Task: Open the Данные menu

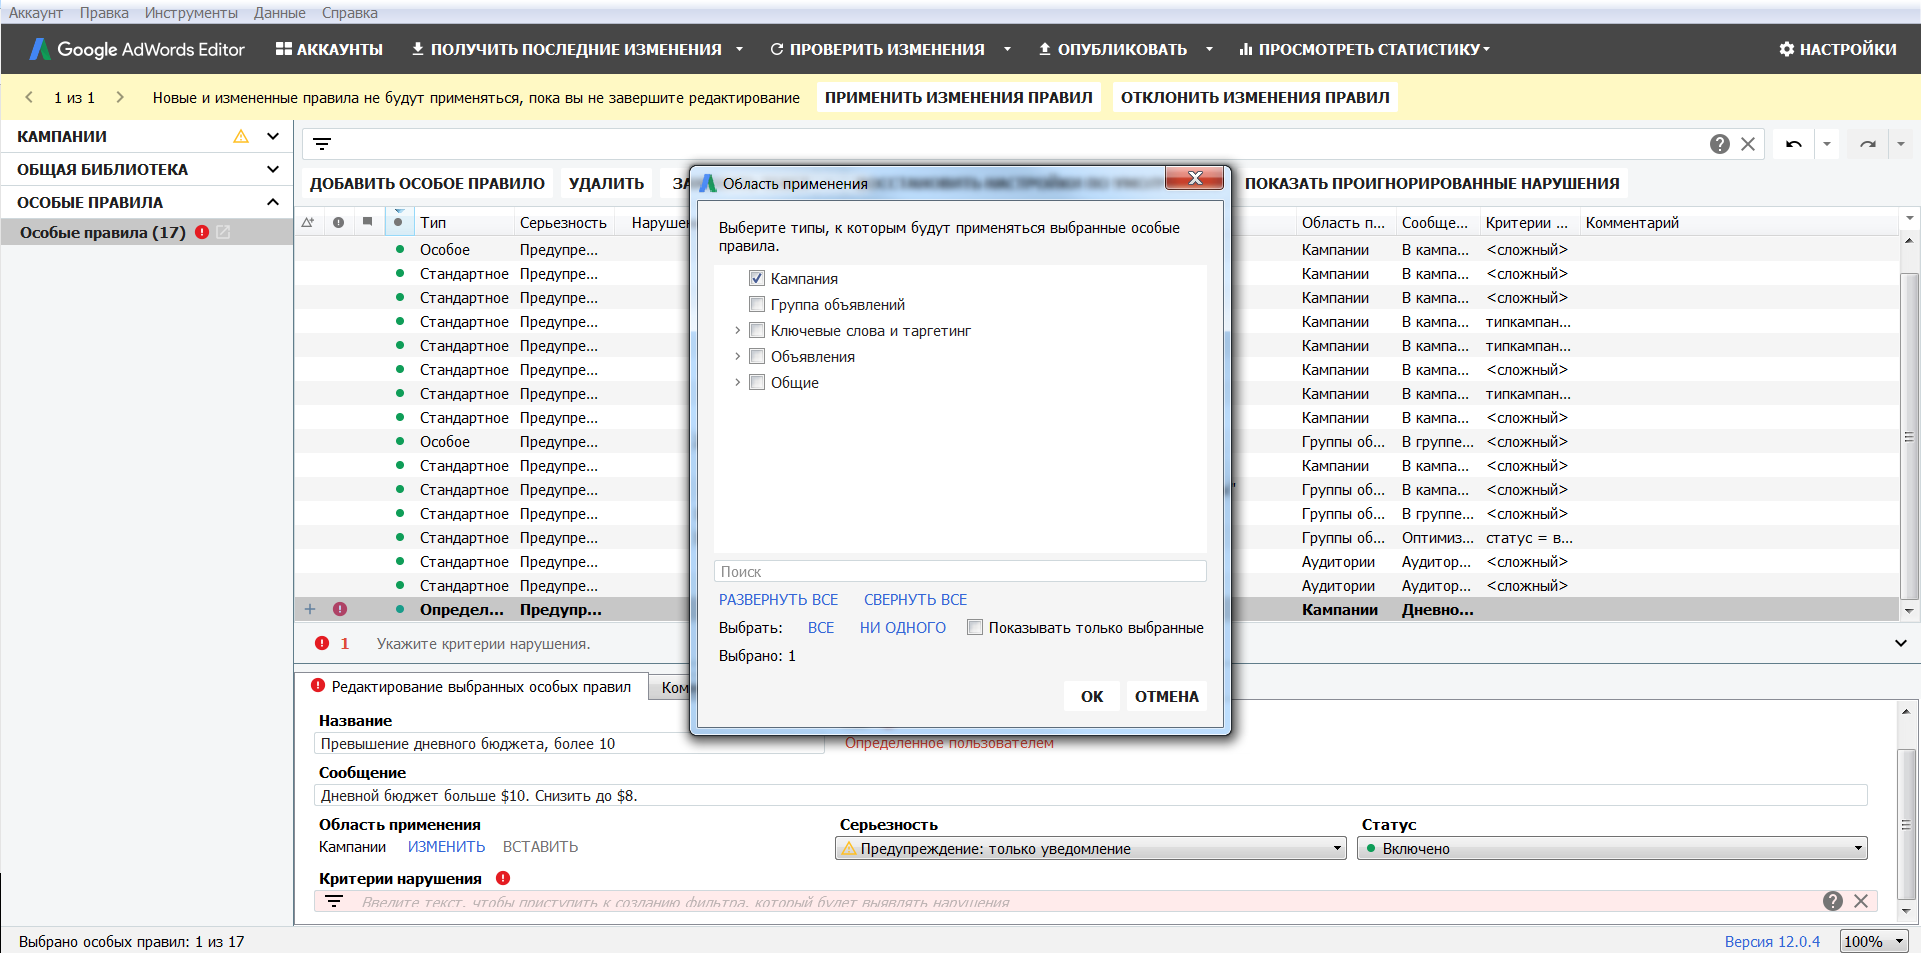Action: [279, 13]
